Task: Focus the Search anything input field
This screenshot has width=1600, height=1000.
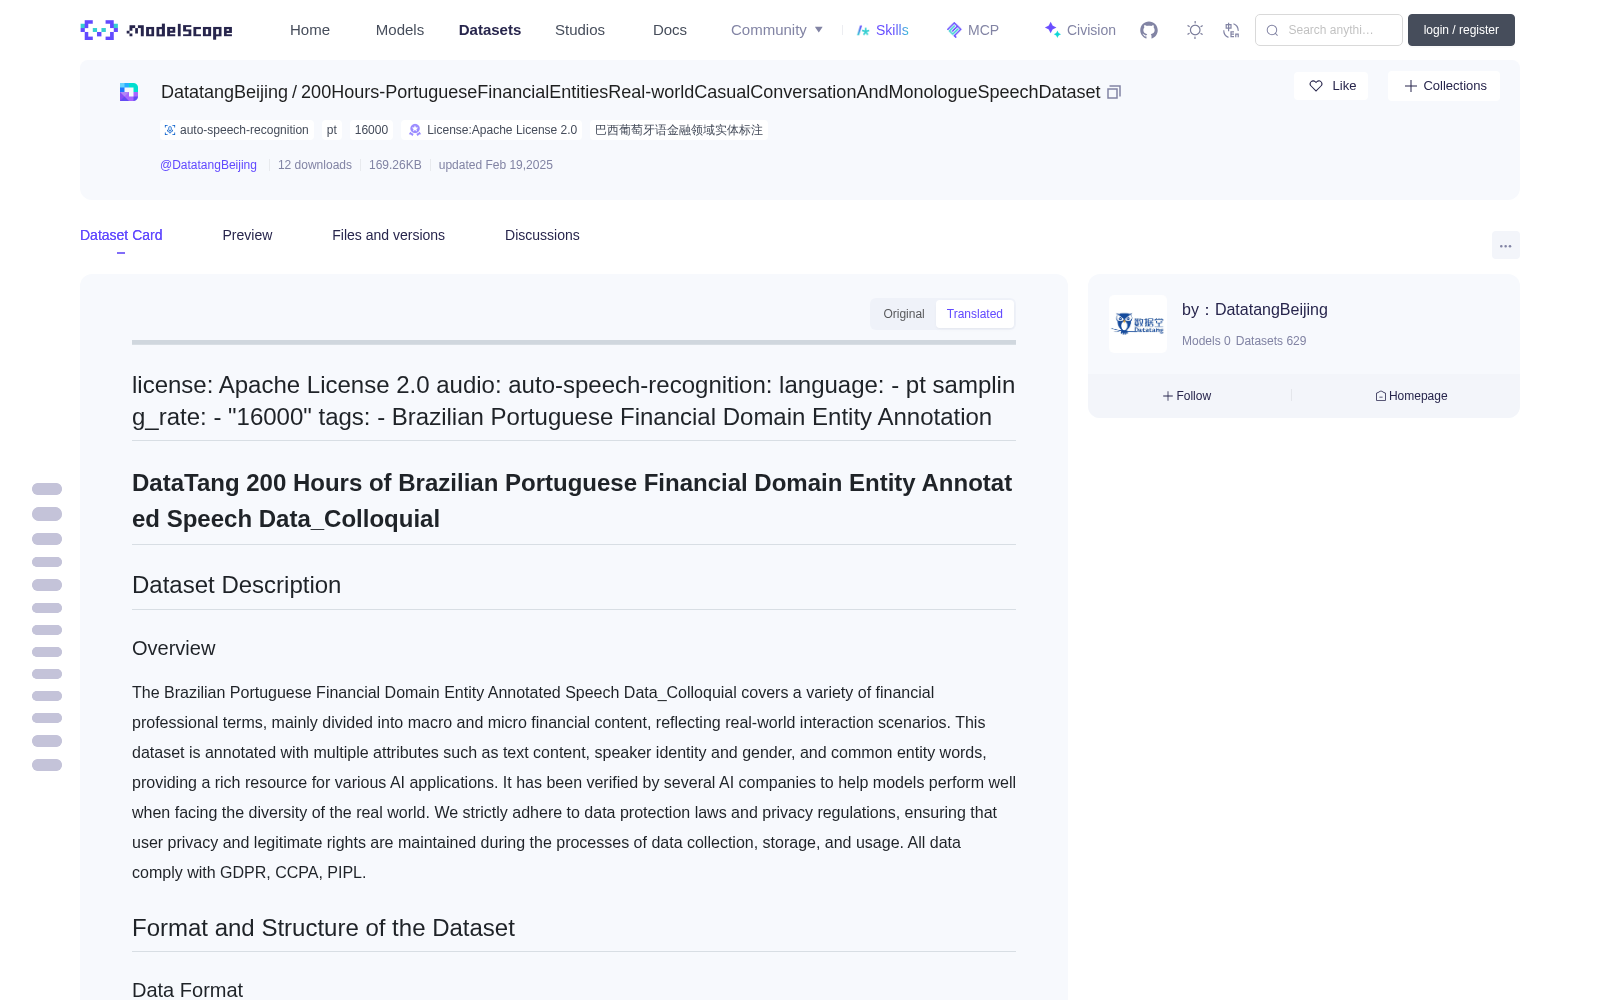Action: 1329,30
